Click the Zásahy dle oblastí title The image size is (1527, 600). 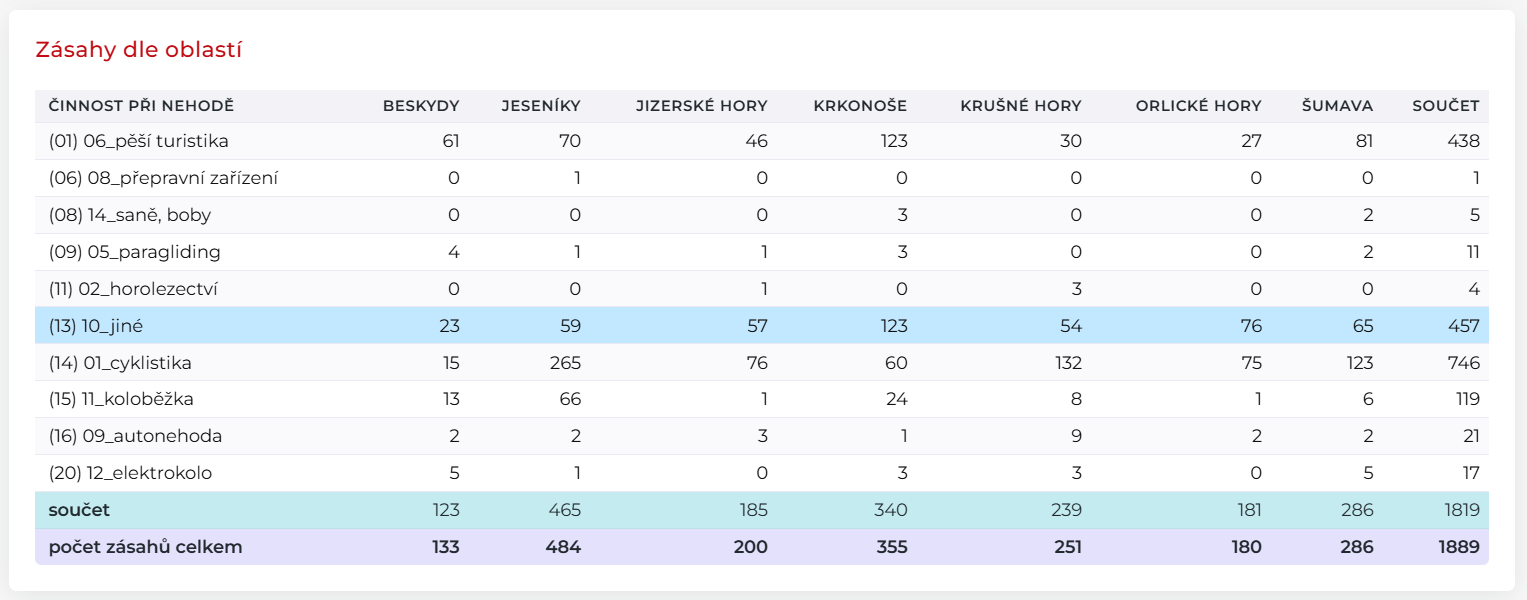(138, 50)
